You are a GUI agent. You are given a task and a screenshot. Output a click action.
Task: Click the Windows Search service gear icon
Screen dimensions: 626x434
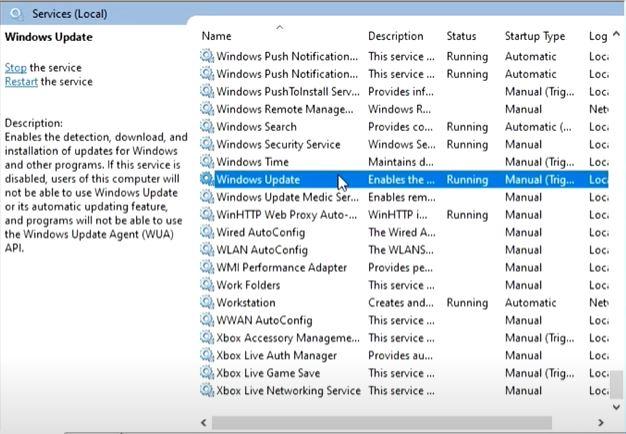[207, 127]
